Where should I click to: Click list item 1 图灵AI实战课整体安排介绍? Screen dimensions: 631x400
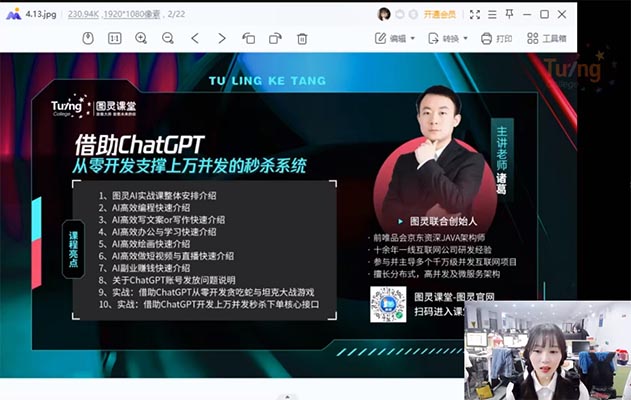(x=157, y=196)
